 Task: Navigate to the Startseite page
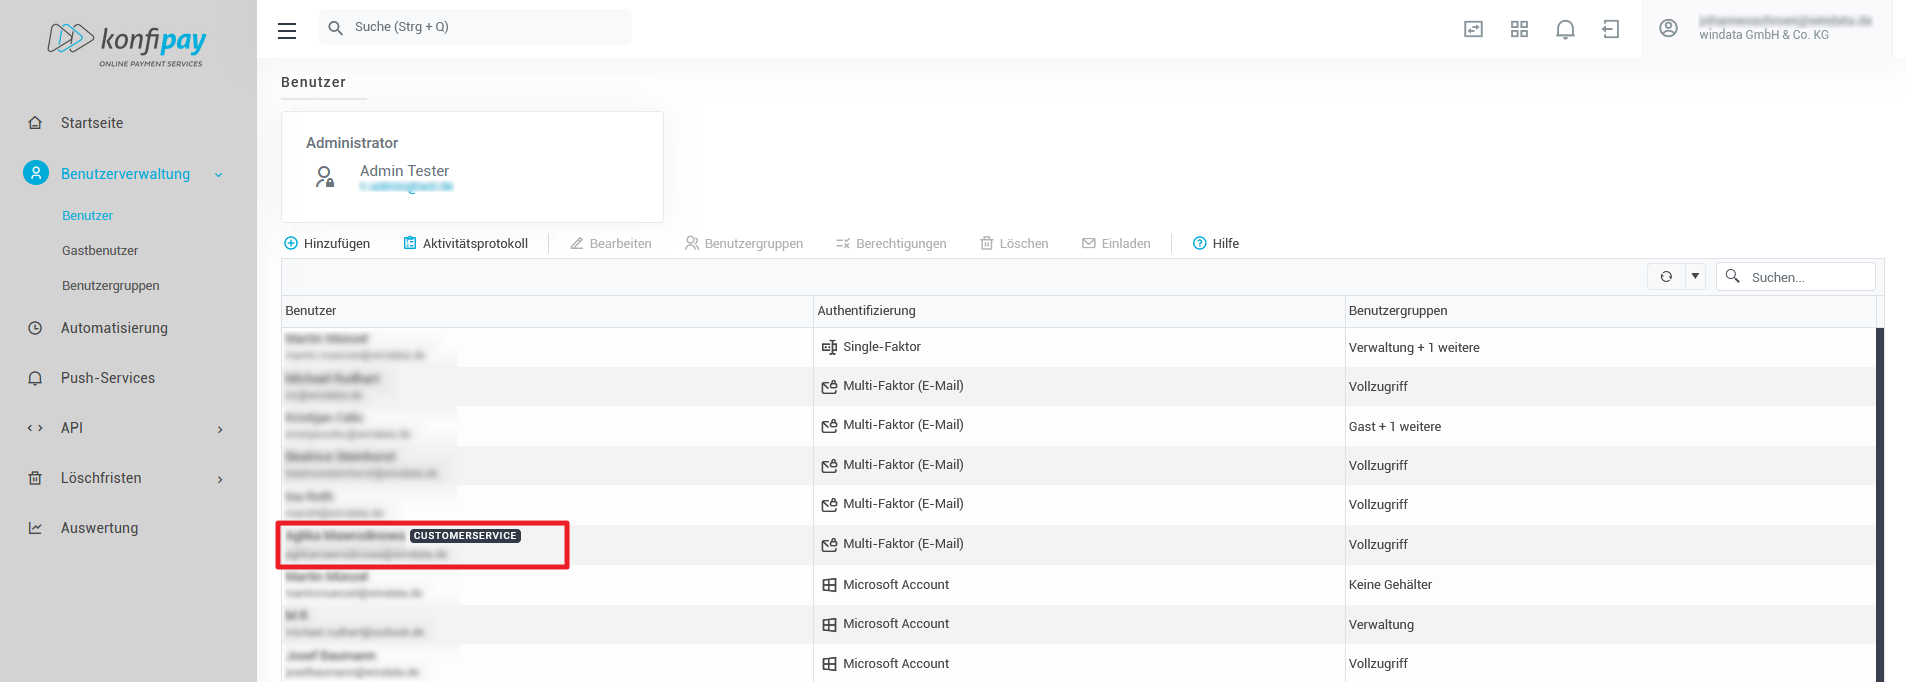point(92,123)
